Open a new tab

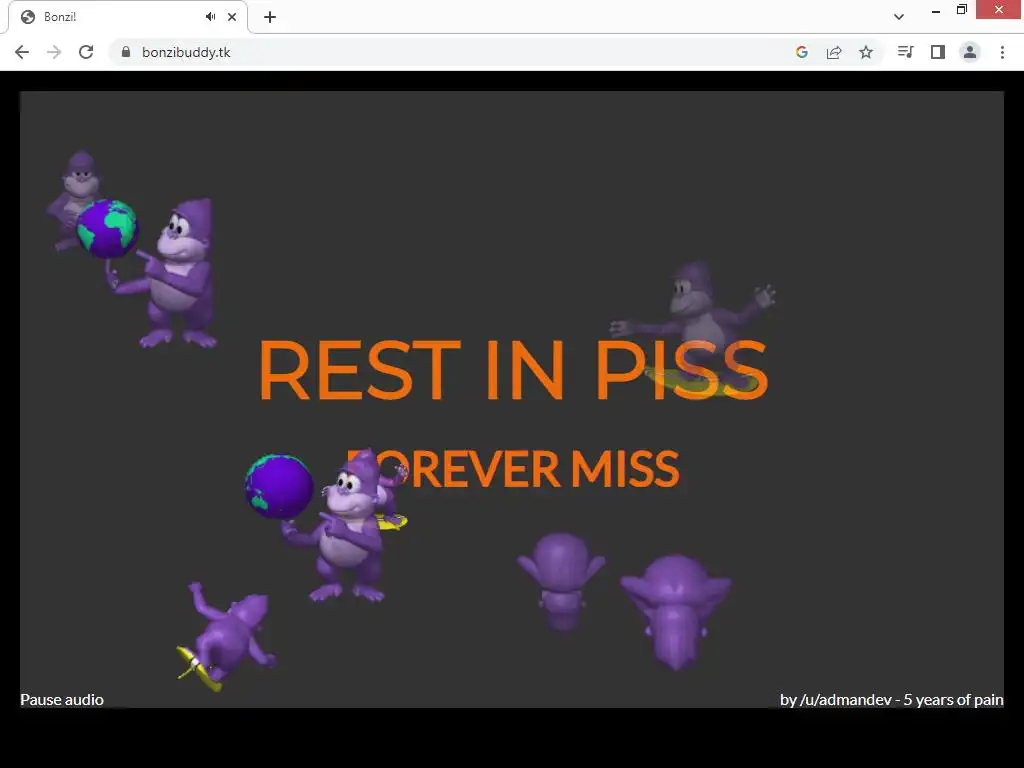pyautogui.click(x=270, y=17)
